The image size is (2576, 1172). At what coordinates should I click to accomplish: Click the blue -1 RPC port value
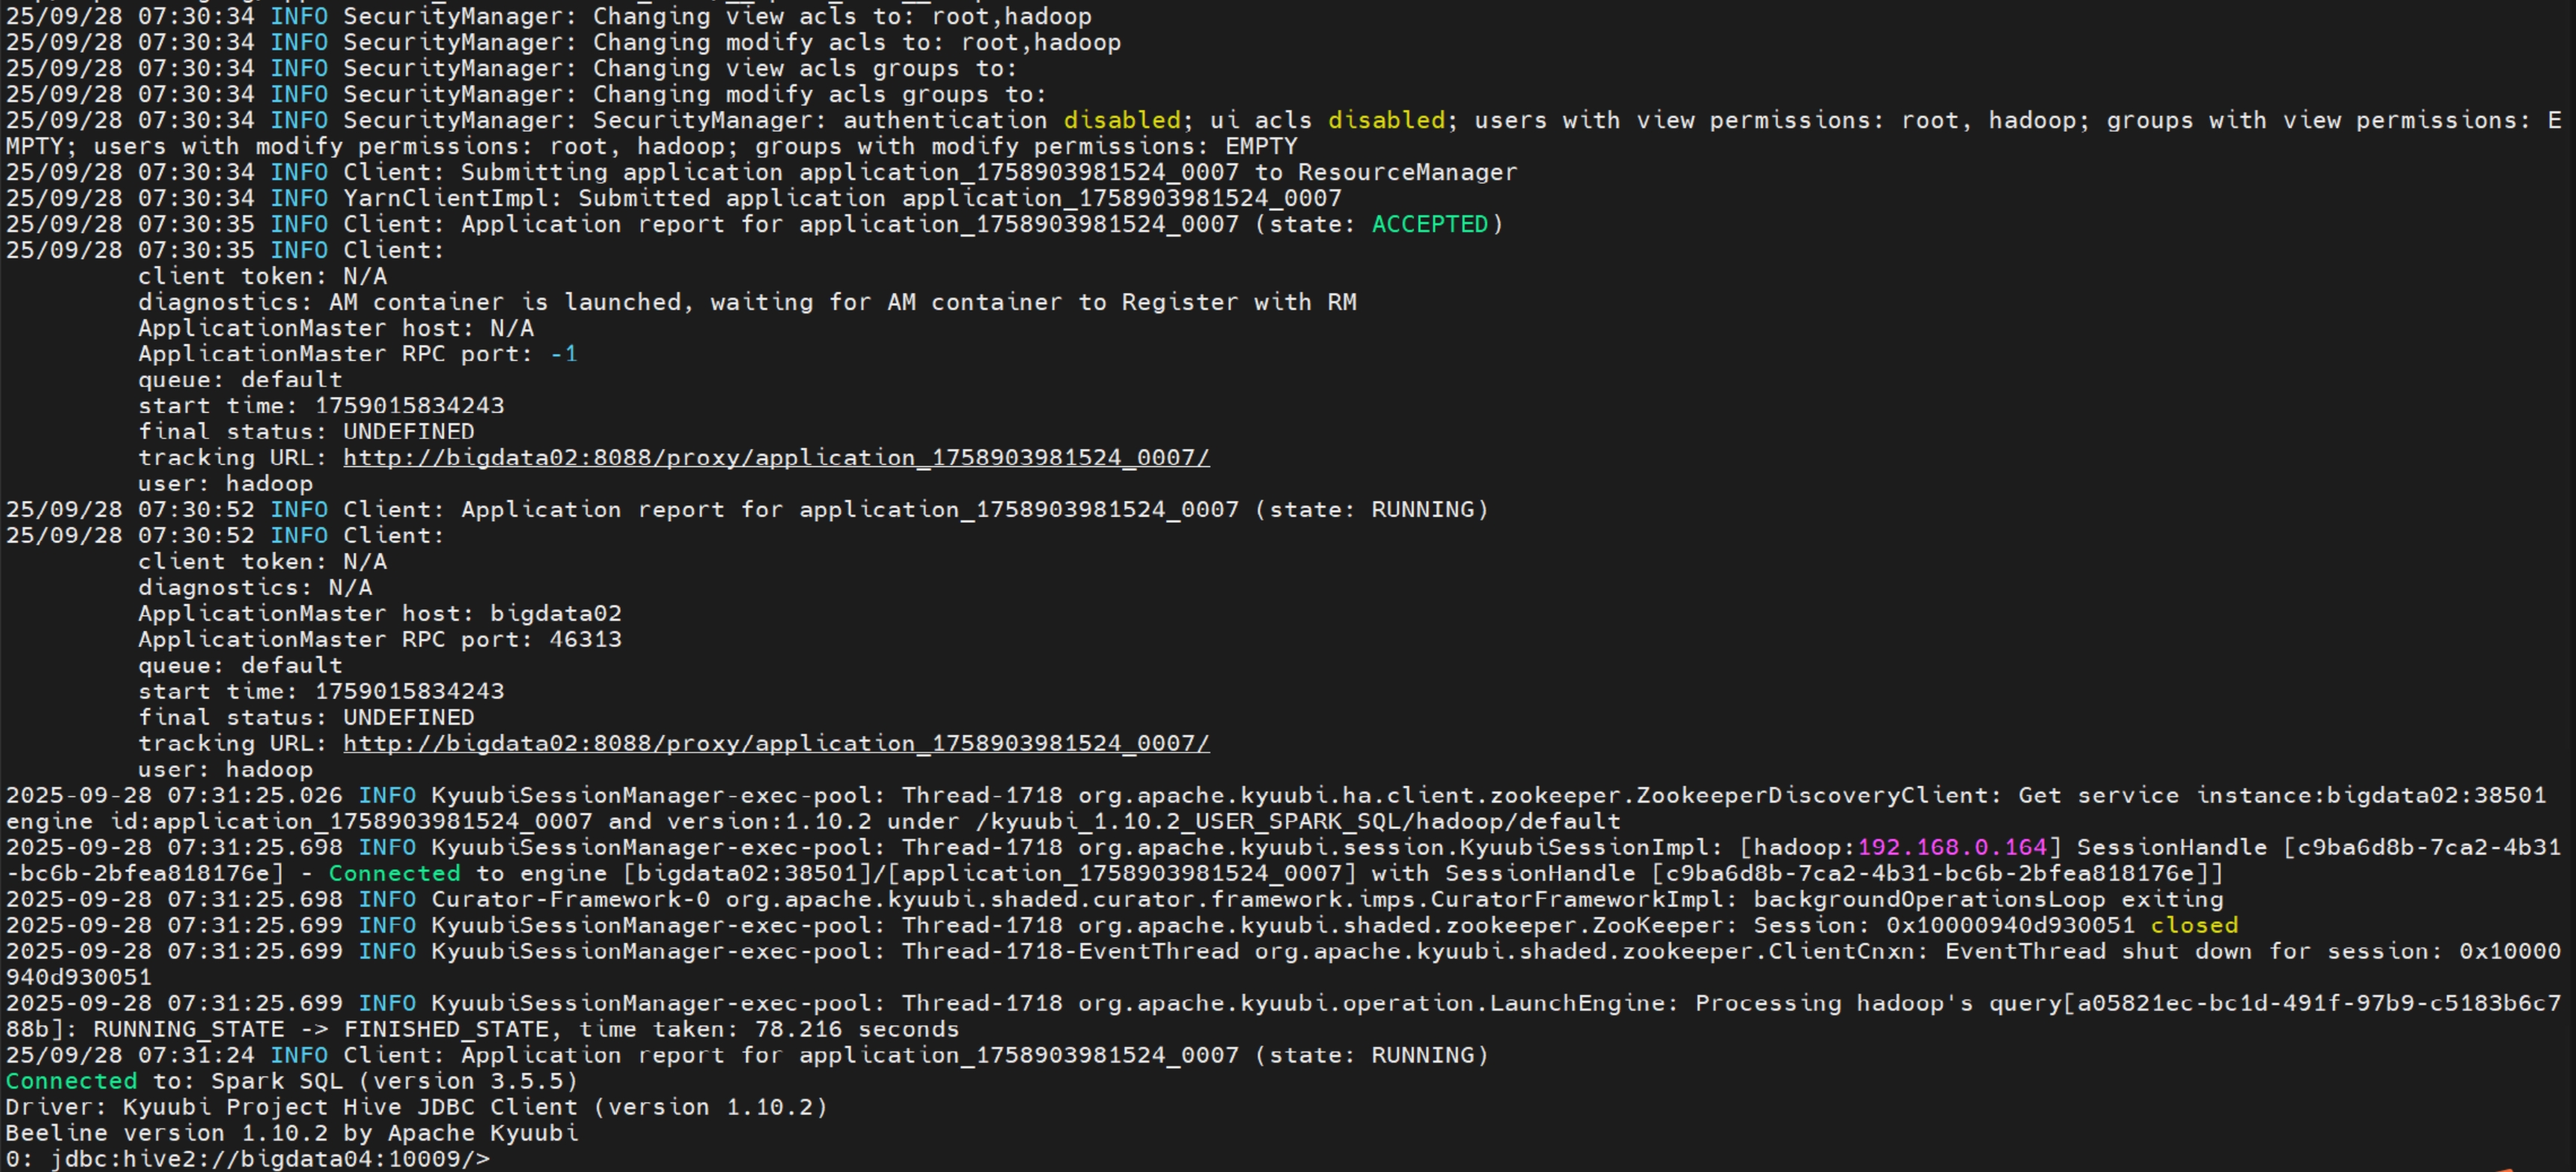[x=564, y=354]
